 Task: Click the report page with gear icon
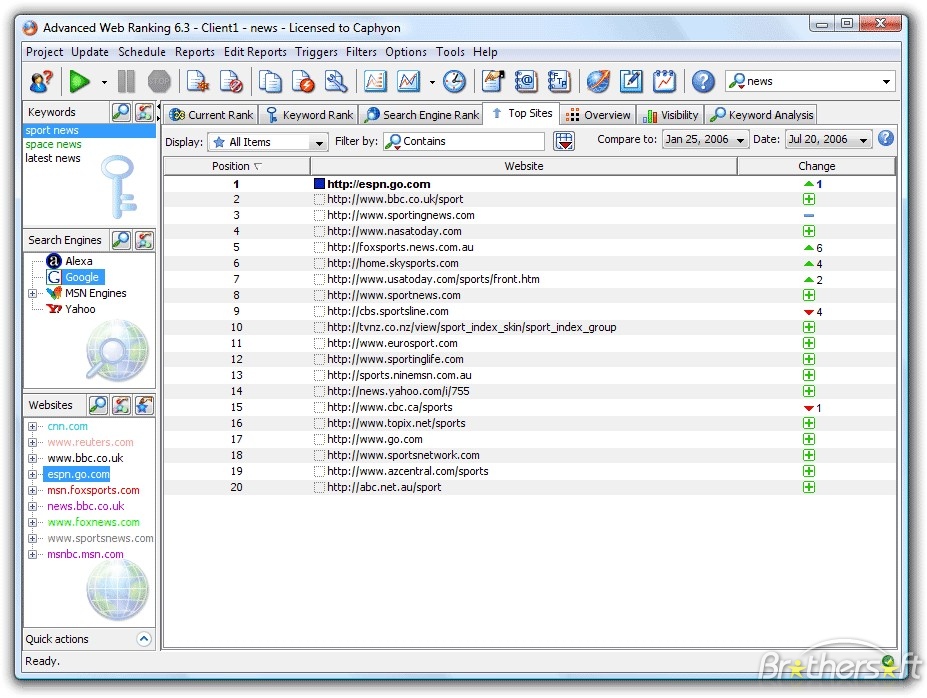click(x=197, y=82)
